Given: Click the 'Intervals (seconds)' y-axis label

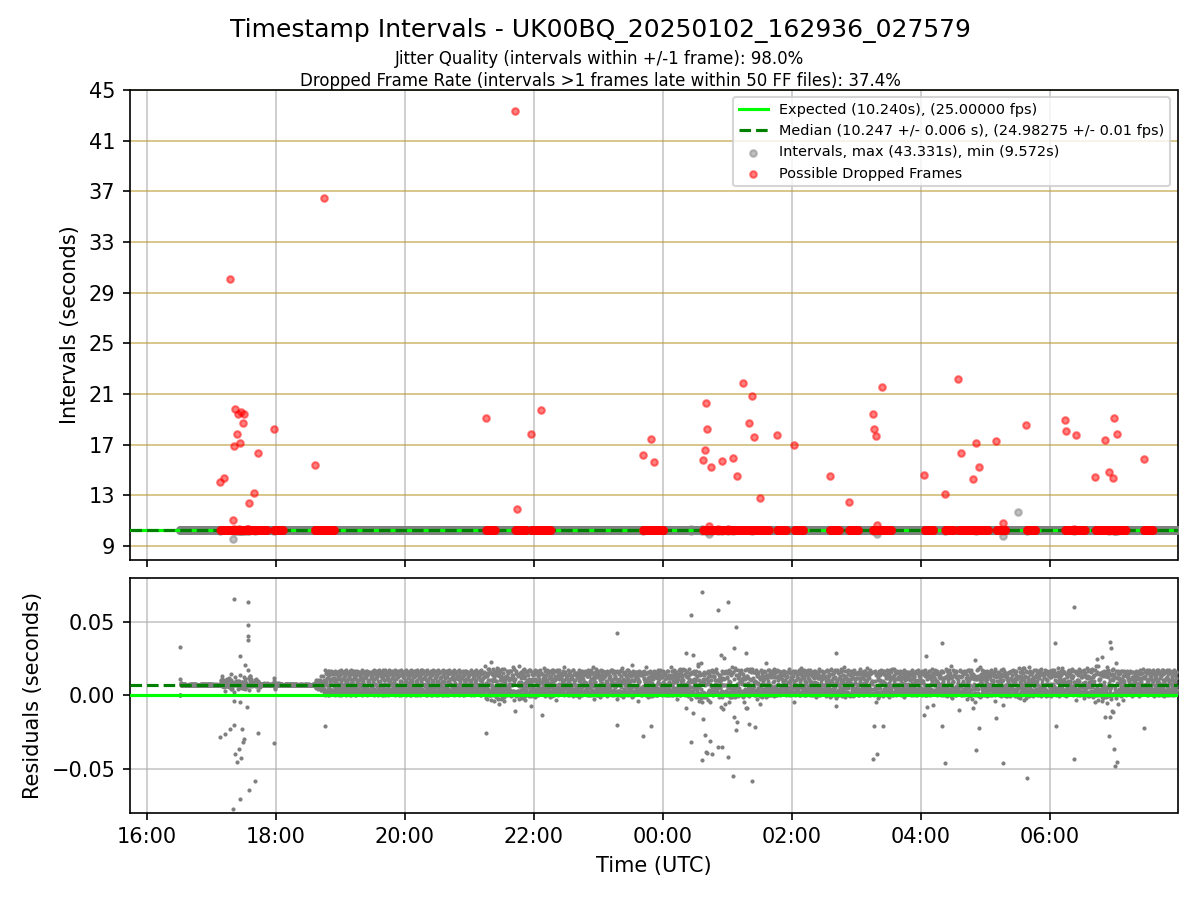Looking at the screenshot, I should click(x=69, y=324).
